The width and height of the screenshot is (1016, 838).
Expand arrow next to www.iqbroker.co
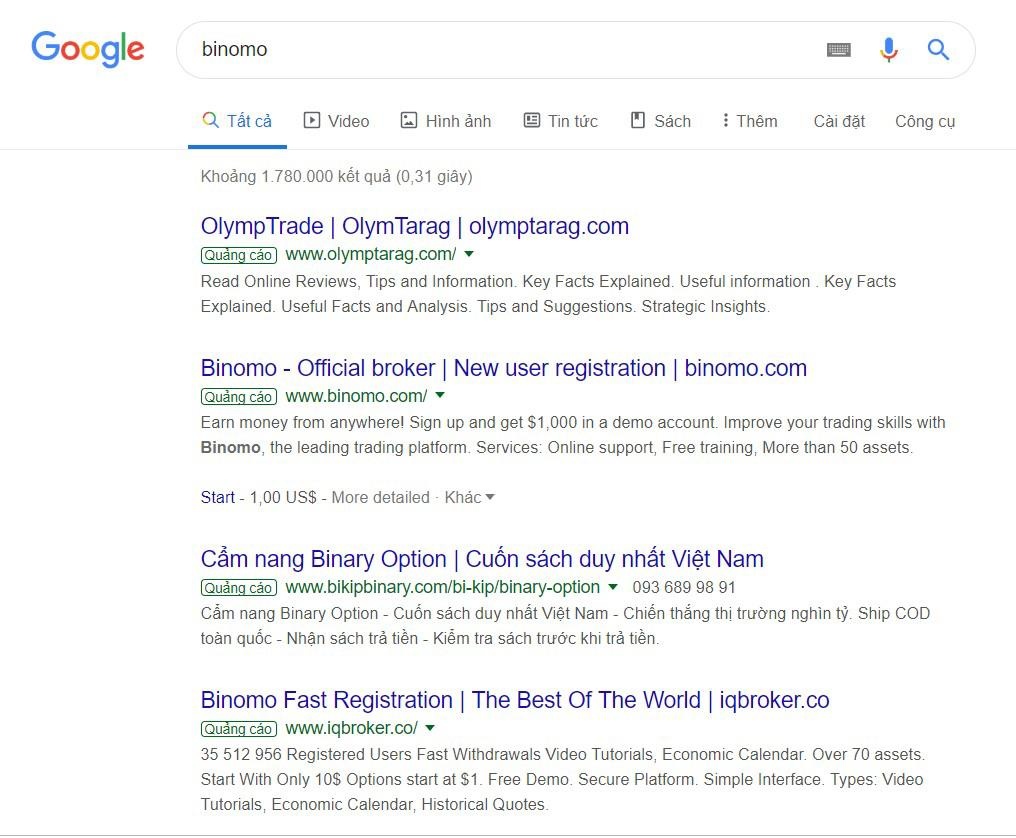[430, 728]
